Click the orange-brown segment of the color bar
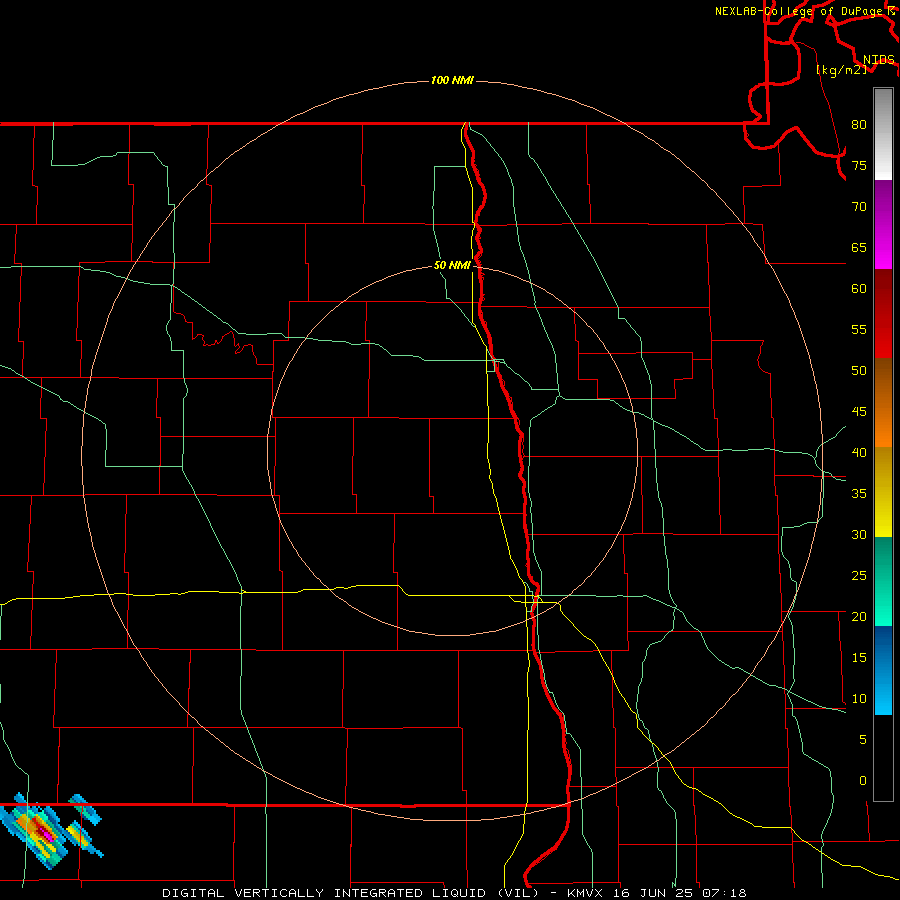The height and width of the screenshot is (900, 900). (x=883, y=403)
